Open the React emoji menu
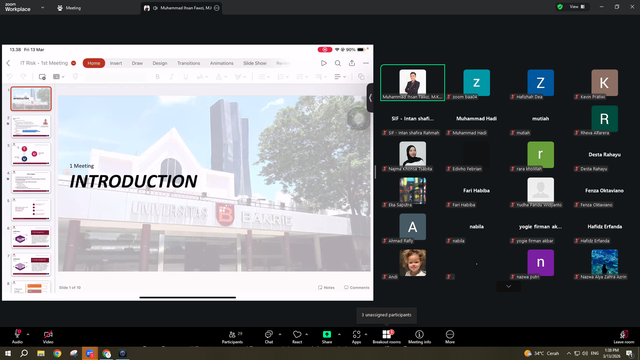Image resolution: width=640 pixels, height=360 pixels. point(297,337)
